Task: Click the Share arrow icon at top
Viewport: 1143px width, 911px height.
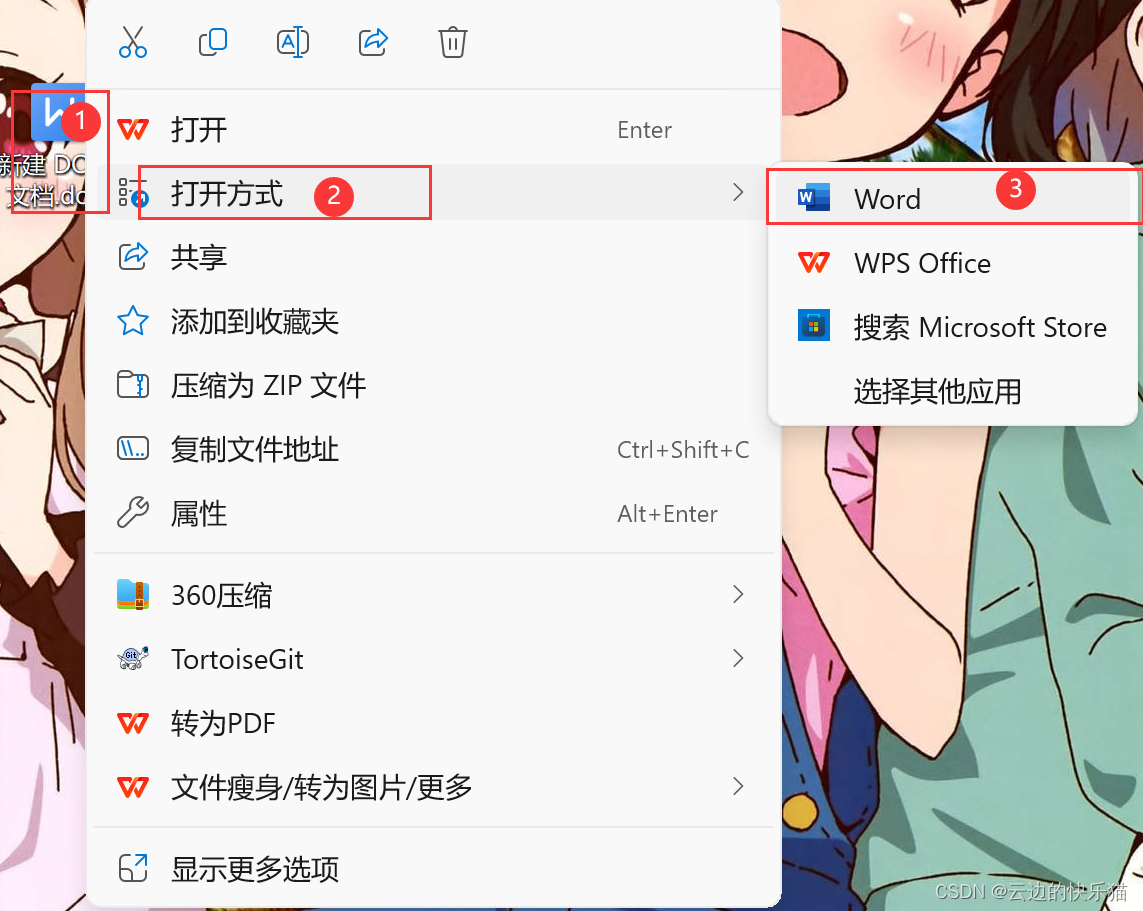Action: tap(372, 42)
